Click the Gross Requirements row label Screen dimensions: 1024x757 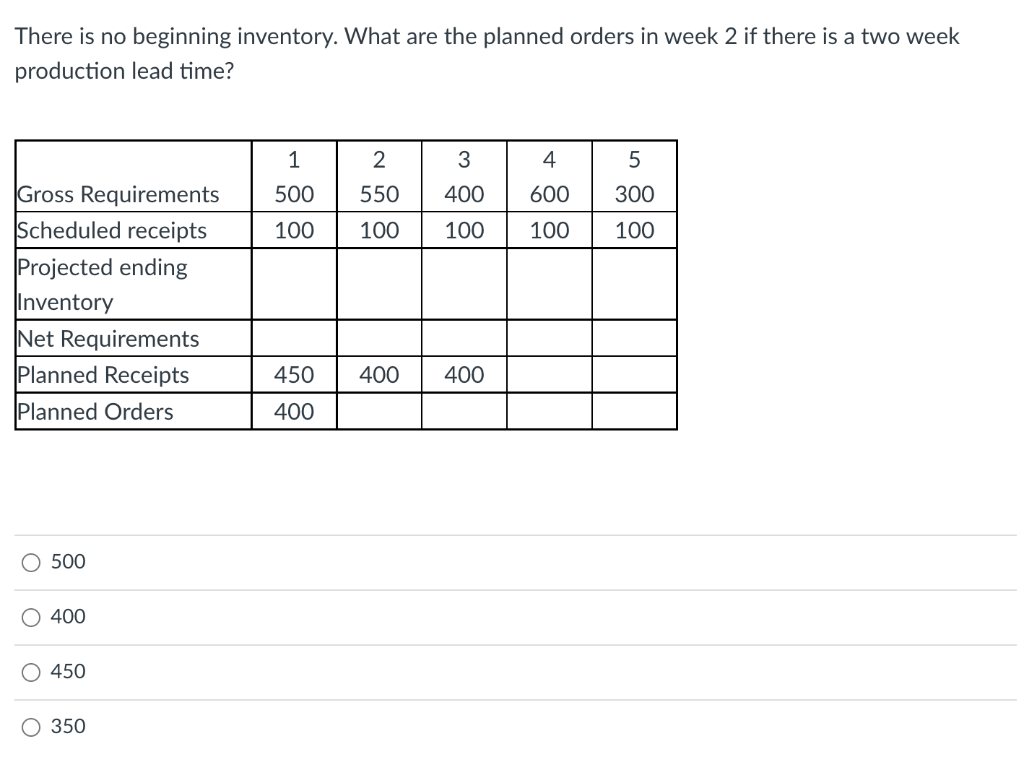120,194
